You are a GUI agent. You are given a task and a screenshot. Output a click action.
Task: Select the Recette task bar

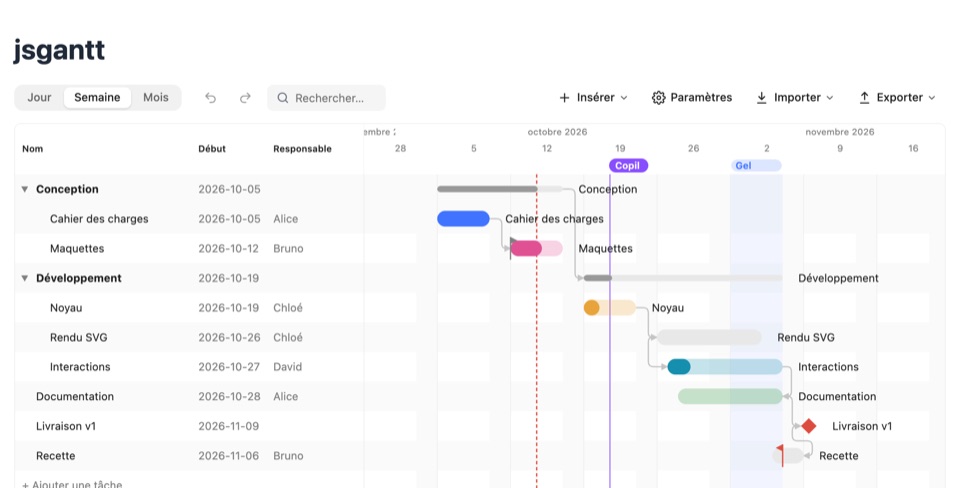(x=788, y=456)
